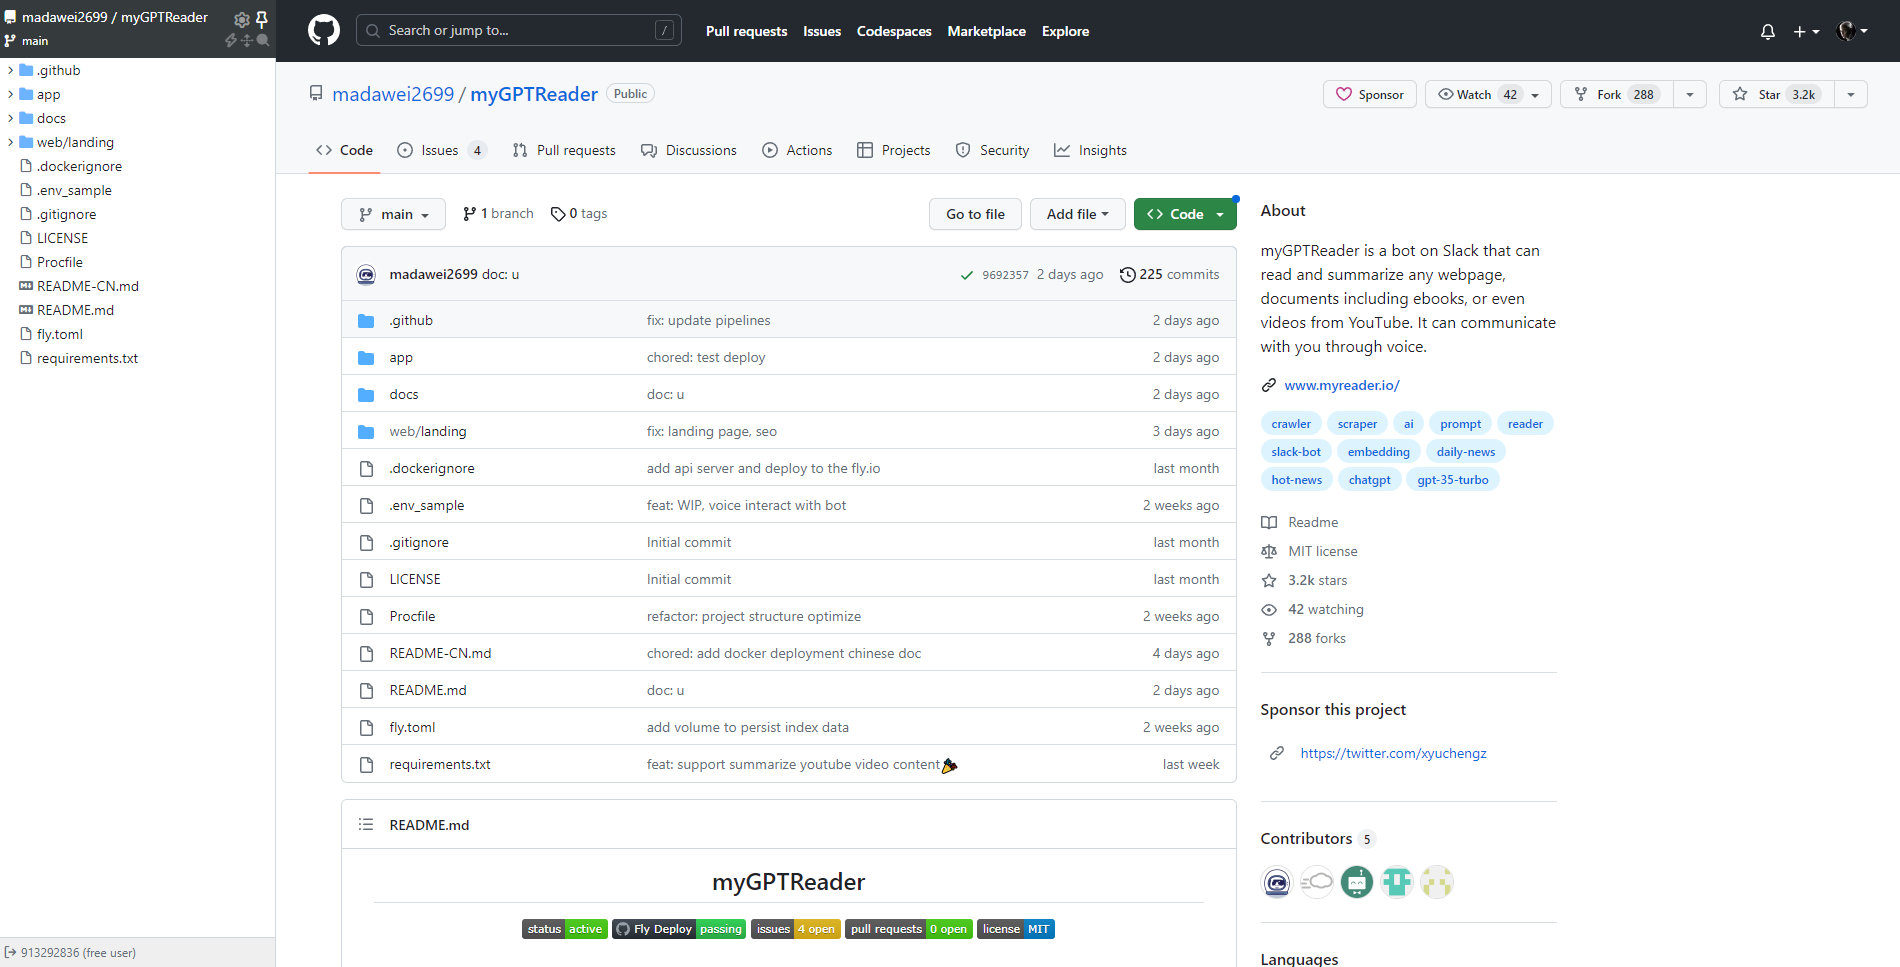Open Procfile in the file list

pyautogui.click(x=412, y=616)
